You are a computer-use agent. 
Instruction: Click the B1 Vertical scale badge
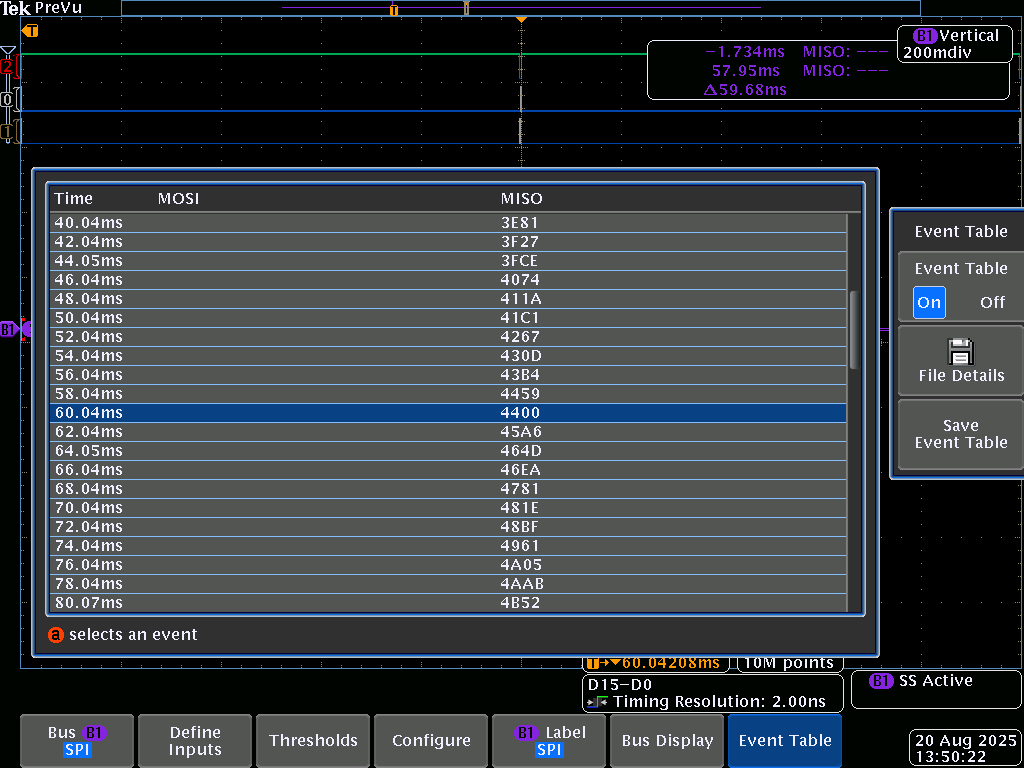[x=951, y=44]
